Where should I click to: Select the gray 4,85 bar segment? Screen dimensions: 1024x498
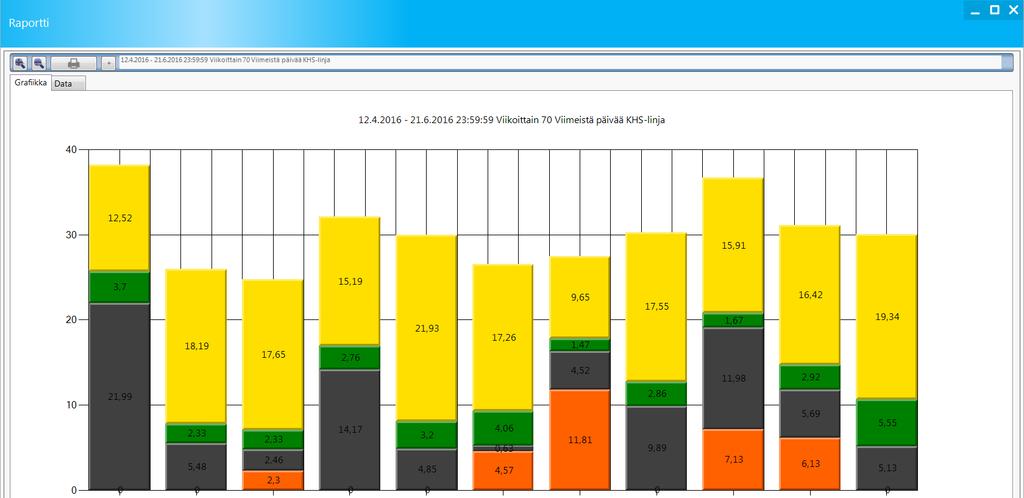pyautogui.click(x=426, y=469)
